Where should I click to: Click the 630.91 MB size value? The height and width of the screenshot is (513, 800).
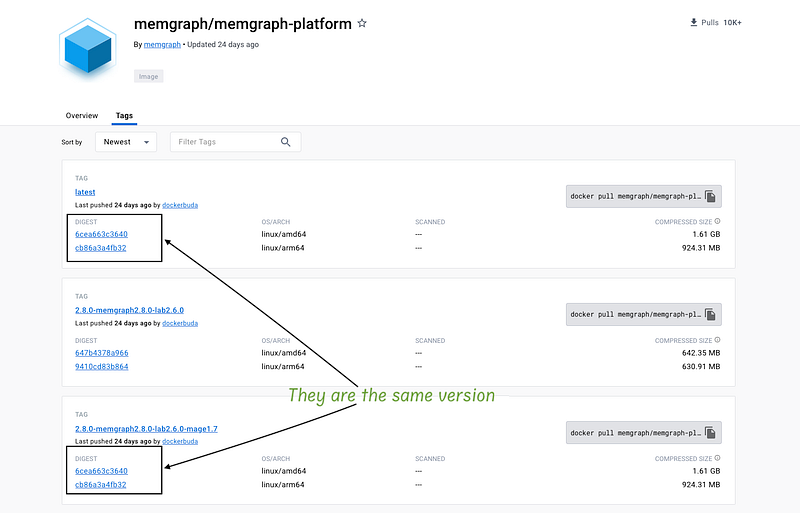pos(701,367)
